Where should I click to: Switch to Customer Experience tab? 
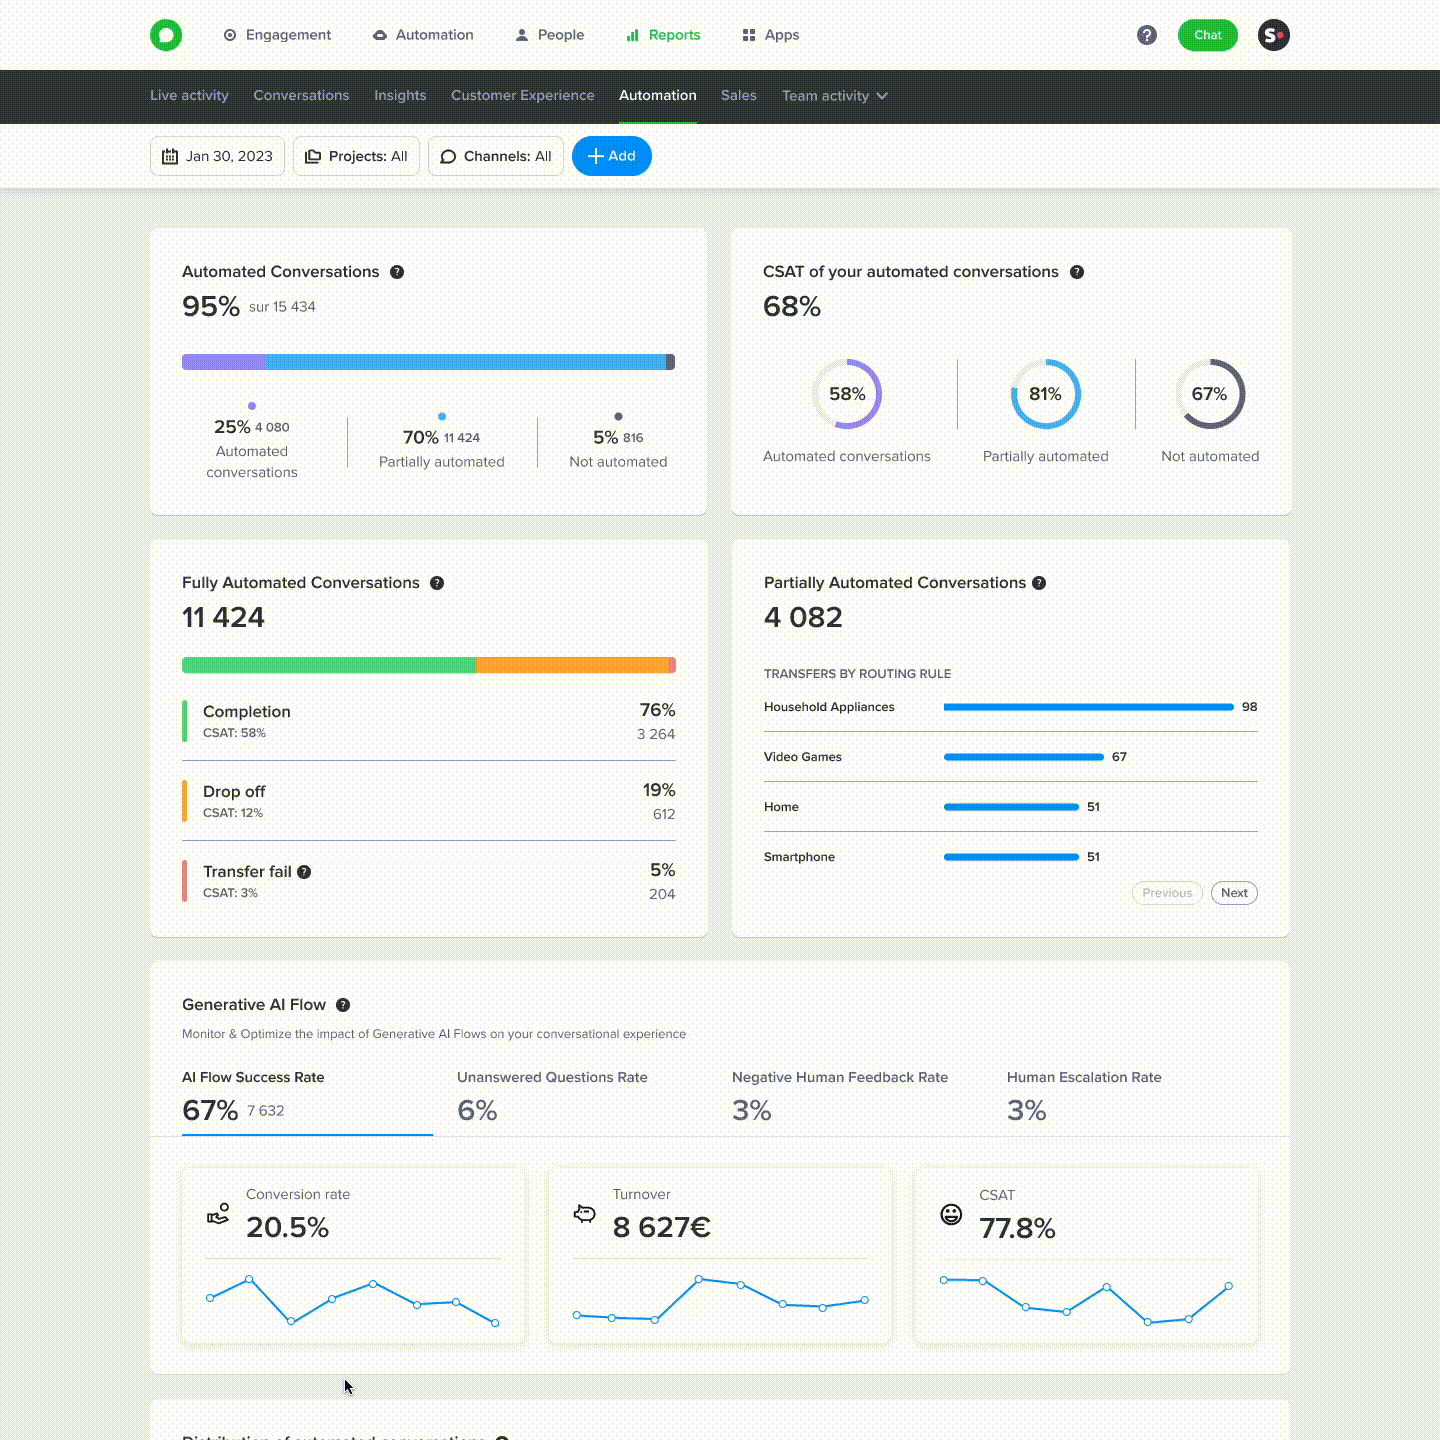pos(522,96)
